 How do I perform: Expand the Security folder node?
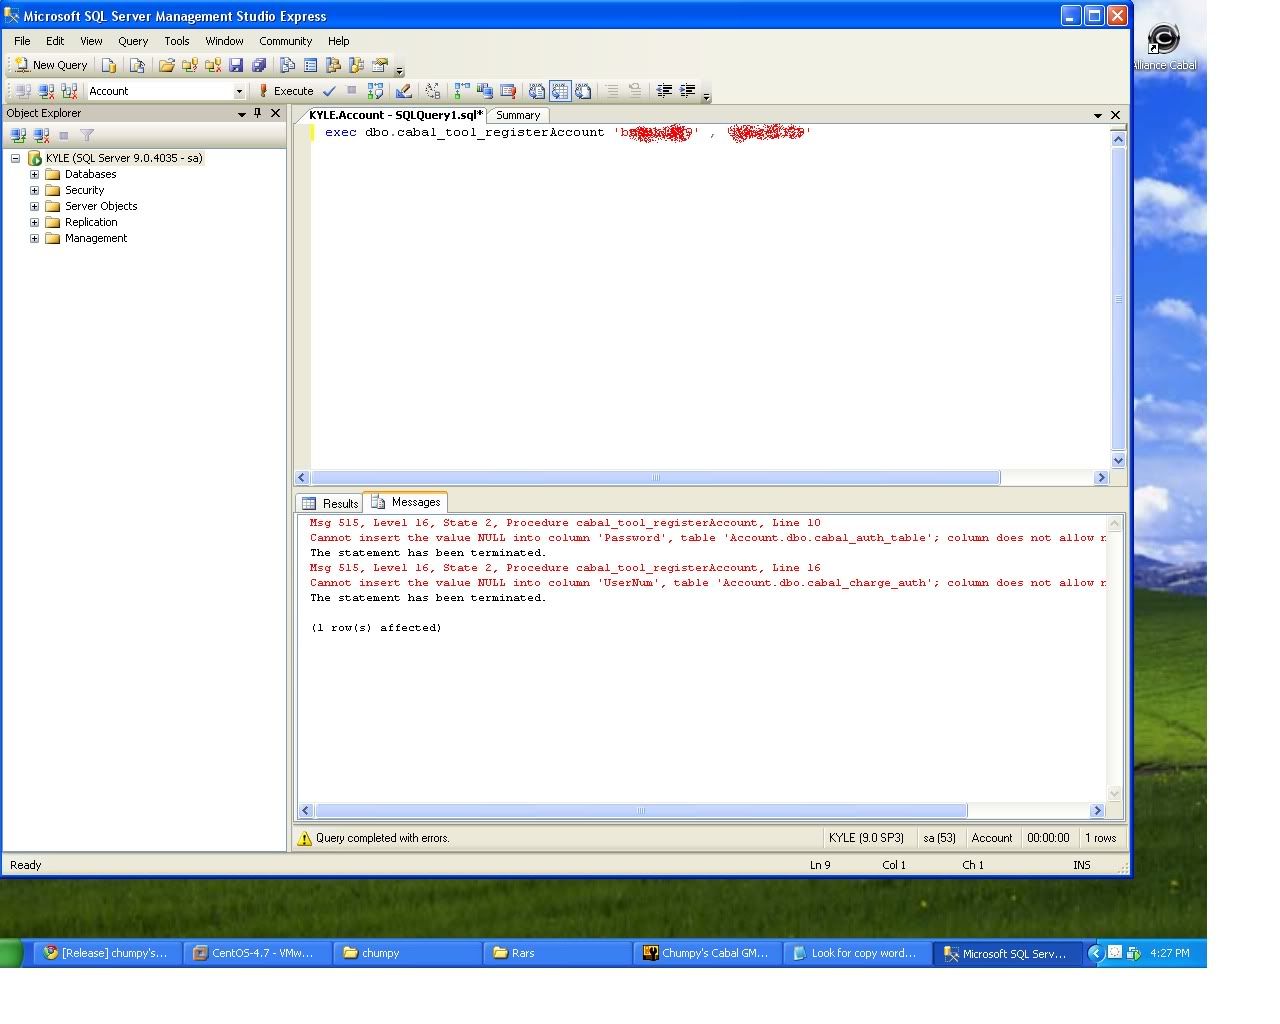coord(34,190)
